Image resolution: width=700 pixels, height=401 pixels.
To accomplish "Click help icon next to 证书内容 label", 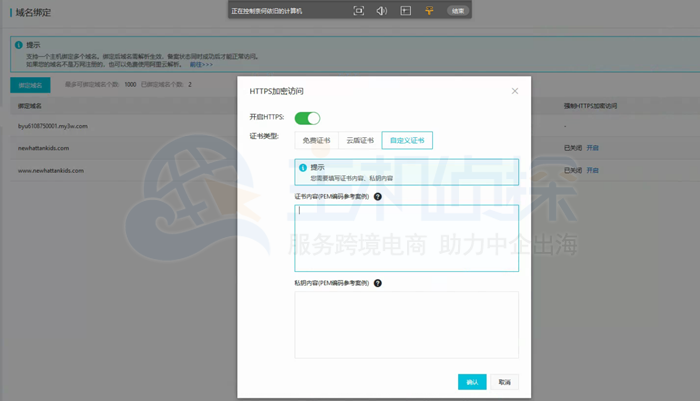I will 378,196.
